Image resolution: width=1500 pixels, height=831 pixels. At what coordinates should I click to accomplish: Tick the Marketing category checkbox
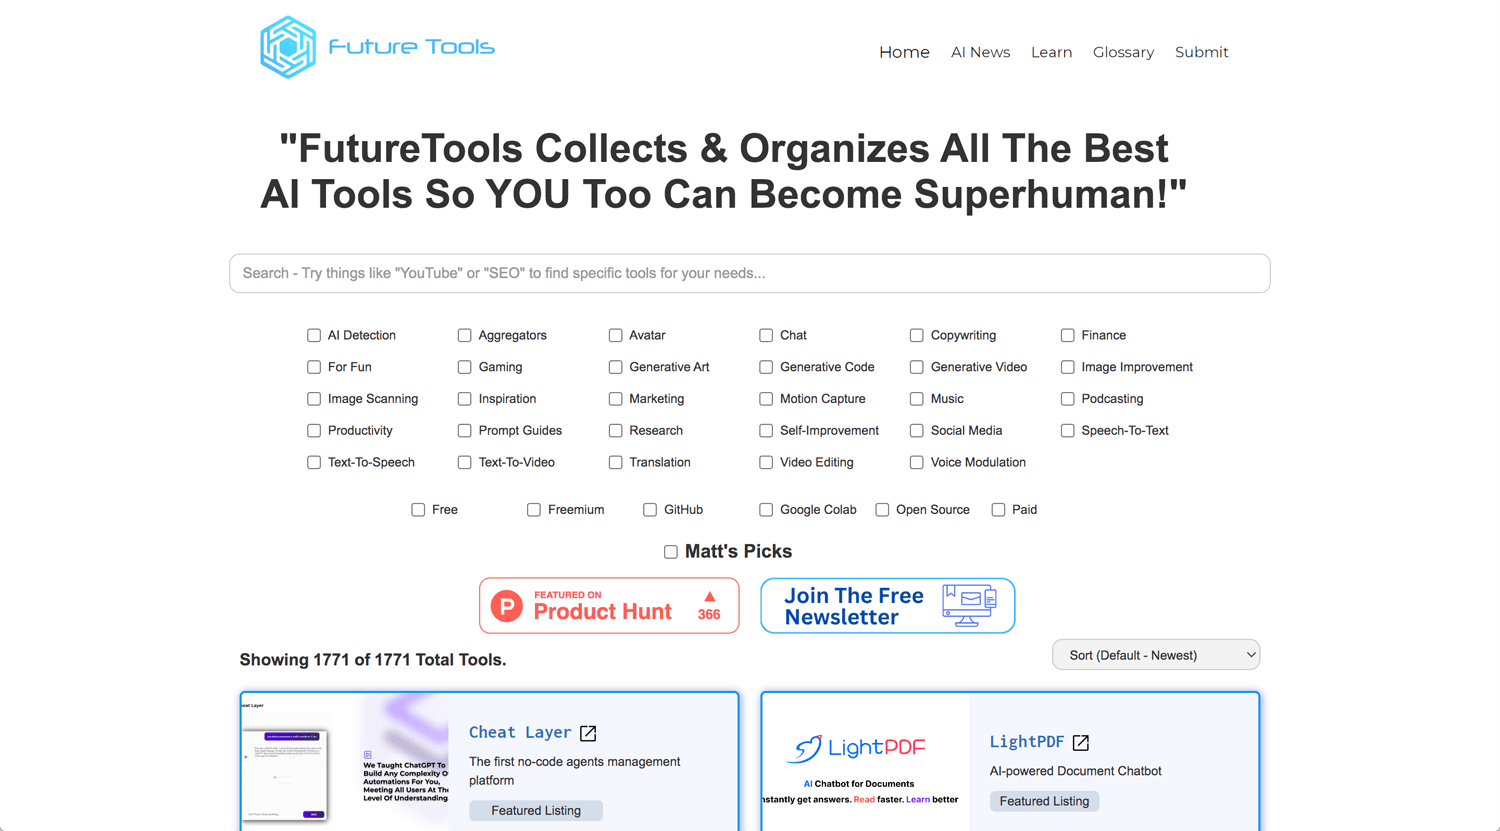click(615, 399)
